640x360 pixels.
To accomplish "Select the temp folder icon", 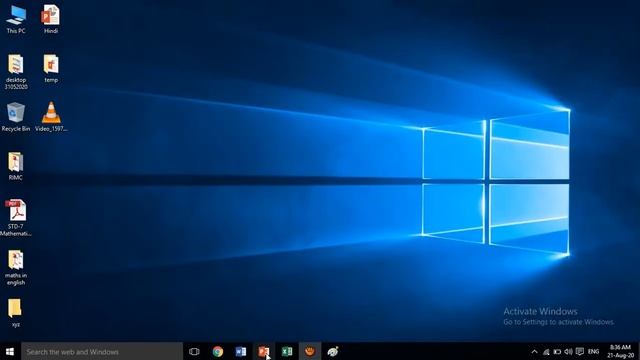I will [x=51, y=69].
